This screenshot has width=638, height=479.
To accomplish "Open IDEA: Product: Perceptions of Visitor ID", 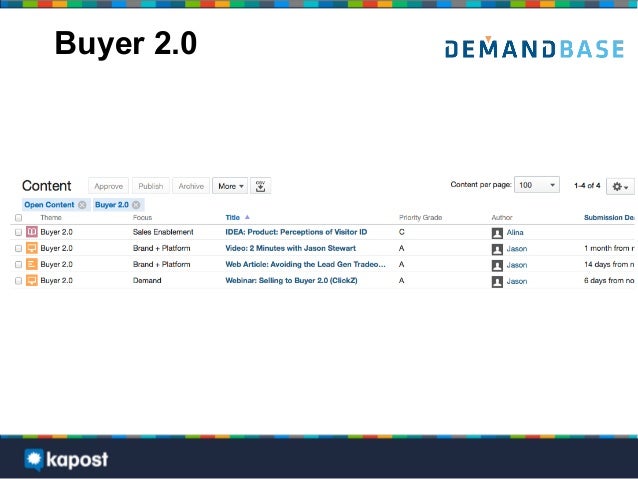I will 296,232.
